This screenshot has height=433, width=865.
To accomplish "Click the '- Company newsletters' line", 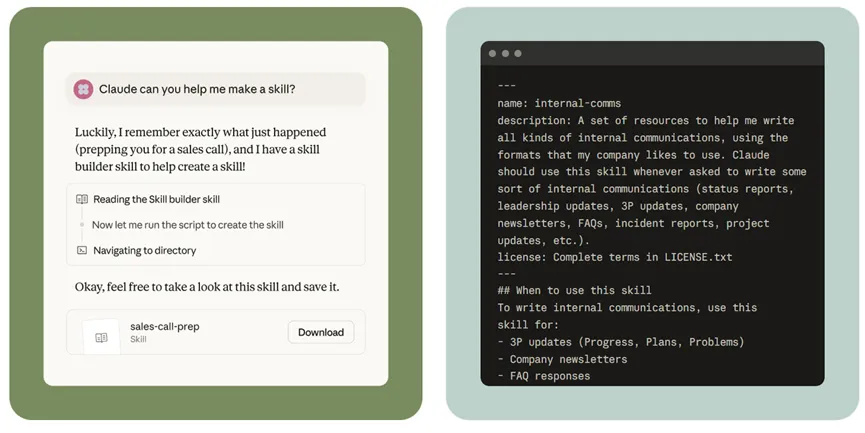I will pyautogui.click(x=562, y=359).
